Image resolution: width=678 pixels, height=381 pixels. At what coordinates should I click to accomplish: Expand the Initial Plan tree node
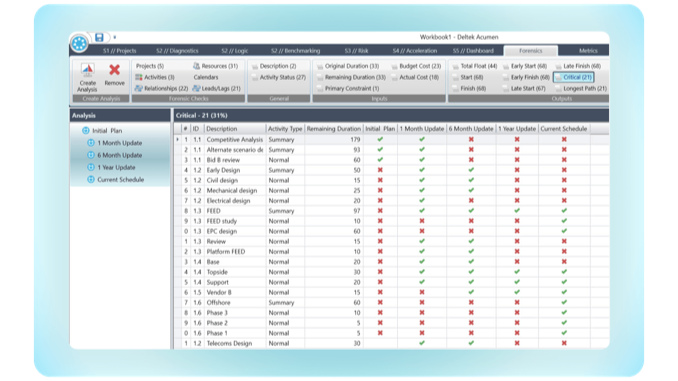(x=86, y=131)
